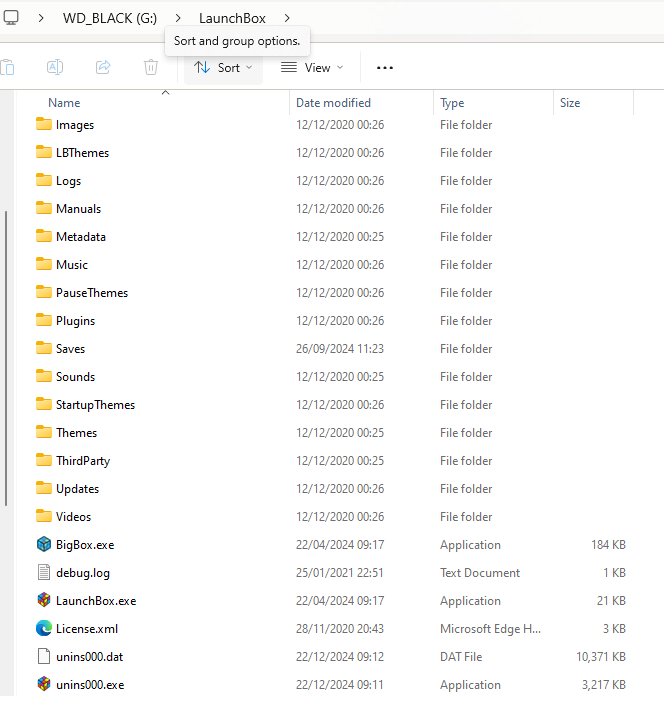The image size is (664, 705).
Task: Click the unins000.dat blank file icon
Action: point(44,656)
